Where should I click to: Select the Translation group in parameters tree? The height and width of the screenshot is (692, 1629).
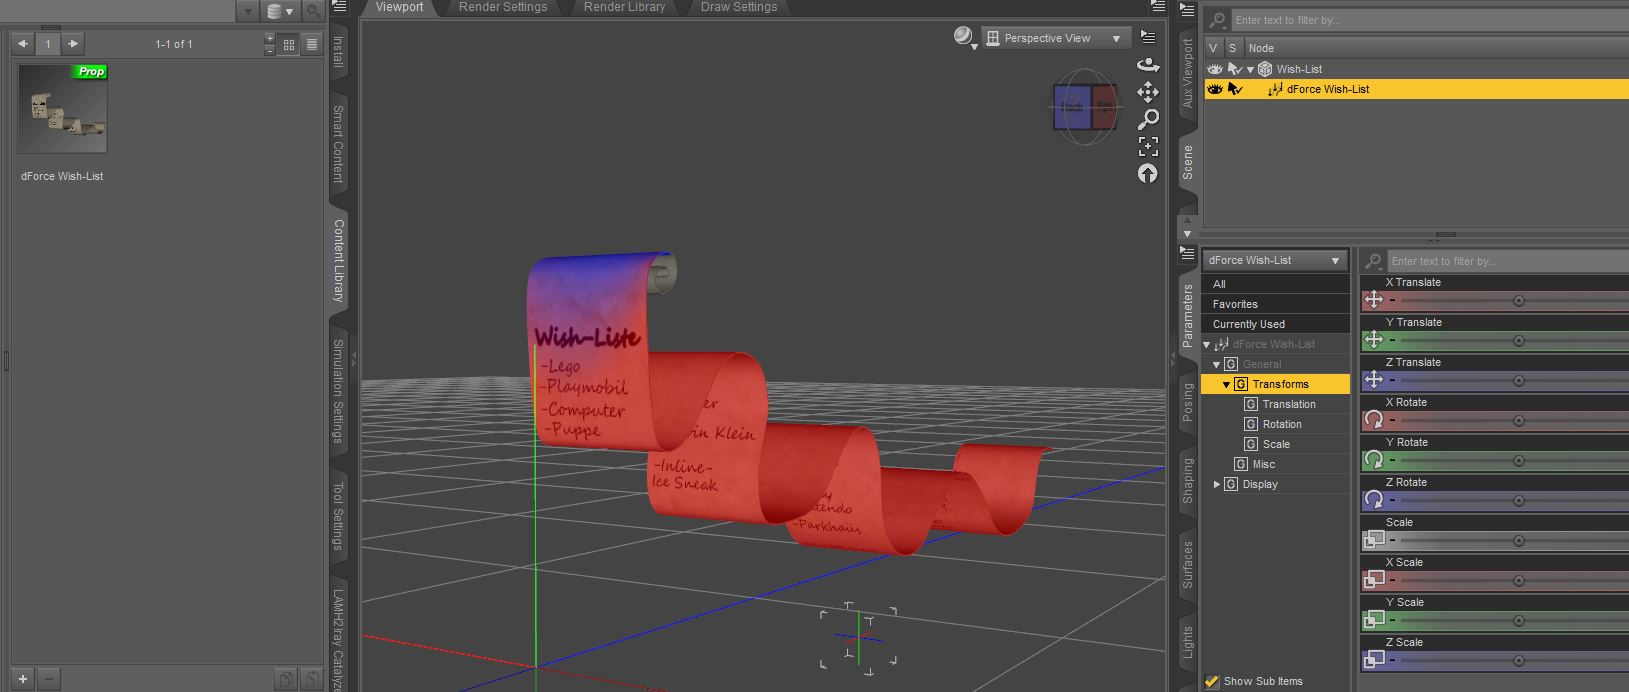click(x=1288, y=404)
